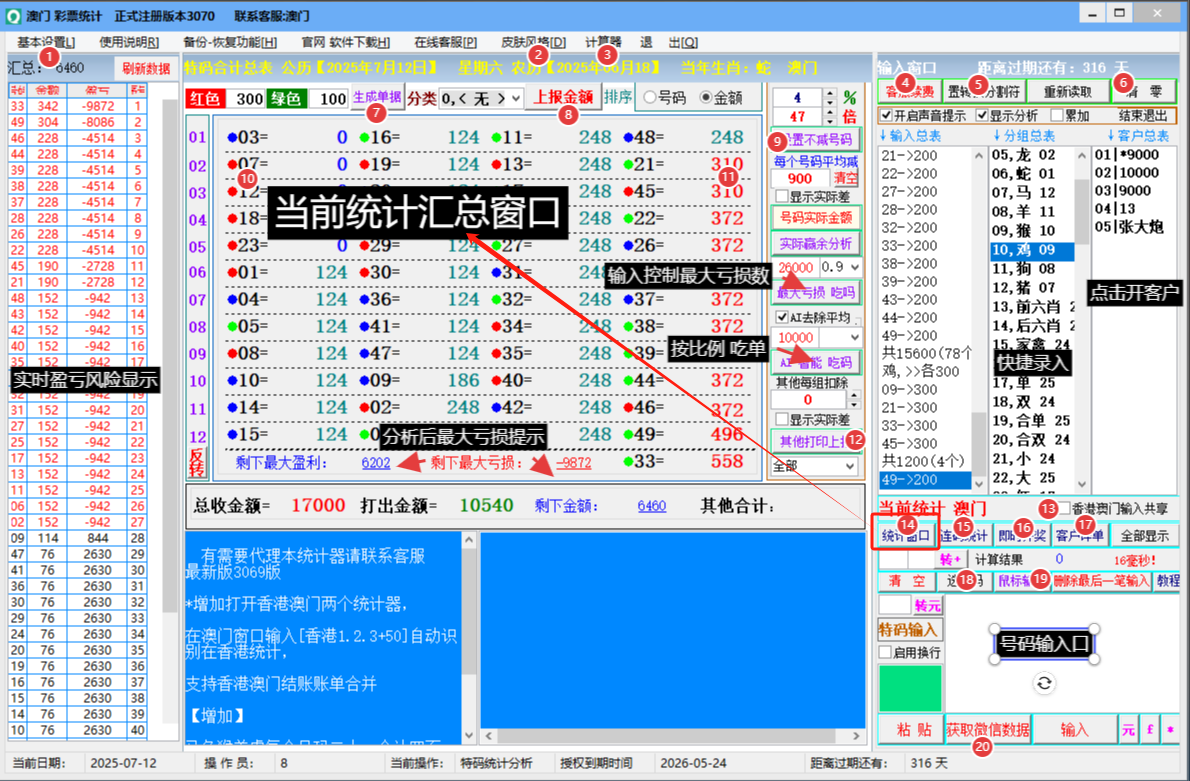The height and width of the screenshot is (781, 1190).
Task: Click the 生成单据 button
Action: tap(377, 97)
